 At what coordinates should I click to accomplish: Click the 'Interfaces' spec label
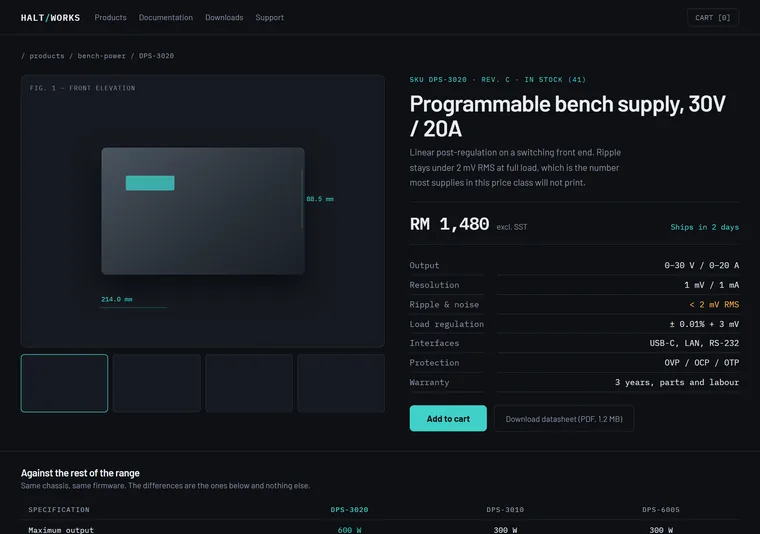[x=434, y=343]
